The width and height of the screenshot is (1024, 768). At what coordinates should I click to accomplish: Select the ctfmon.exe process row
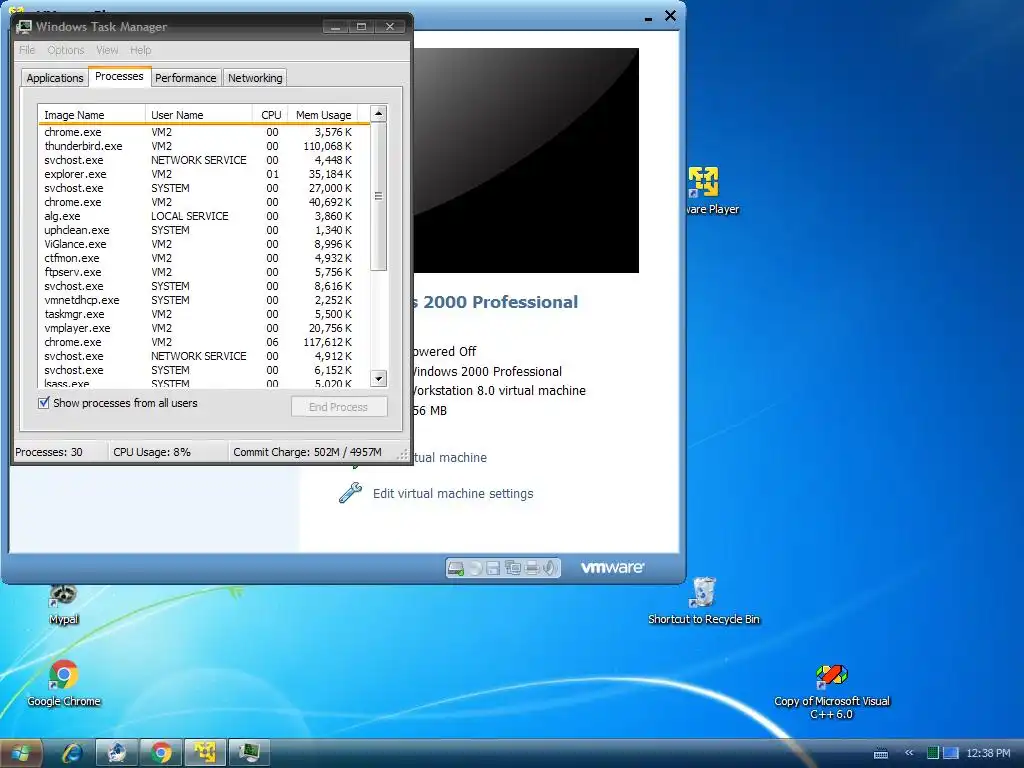[204, 258]
